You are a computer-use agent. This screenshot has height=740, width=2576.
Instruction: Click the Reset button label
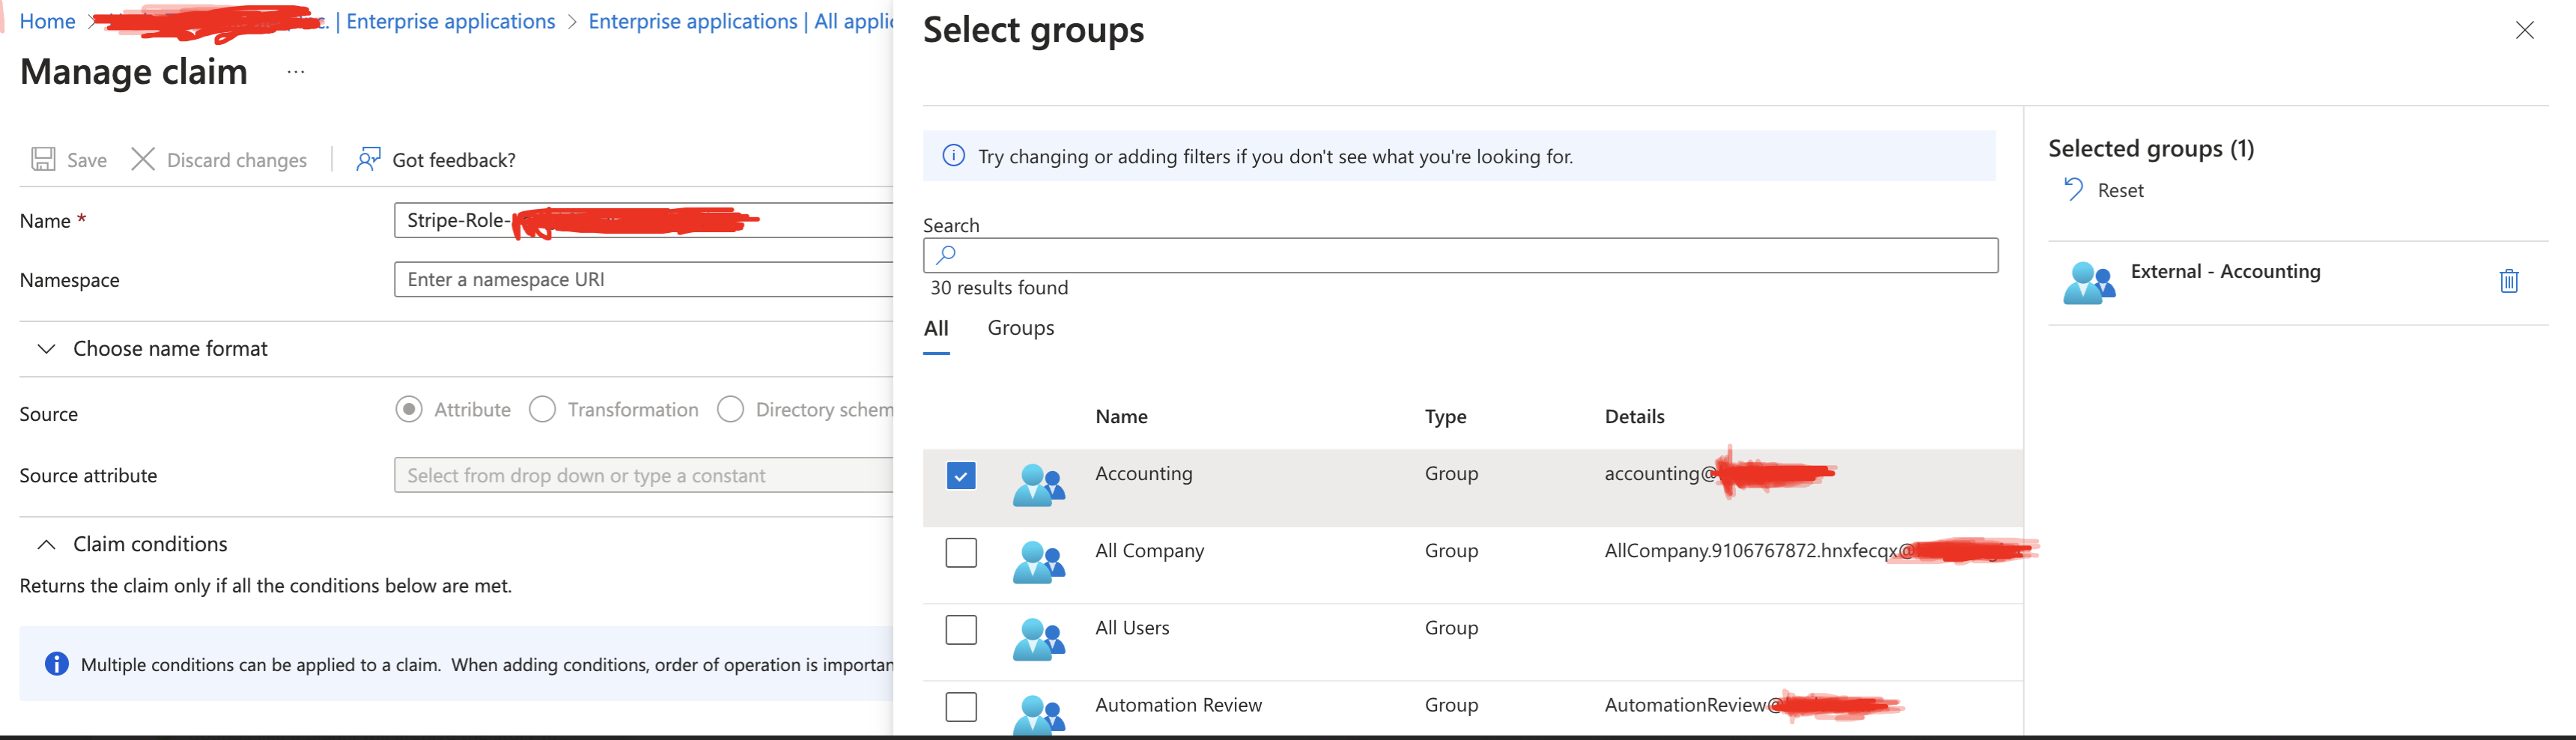coord(2120,190)
